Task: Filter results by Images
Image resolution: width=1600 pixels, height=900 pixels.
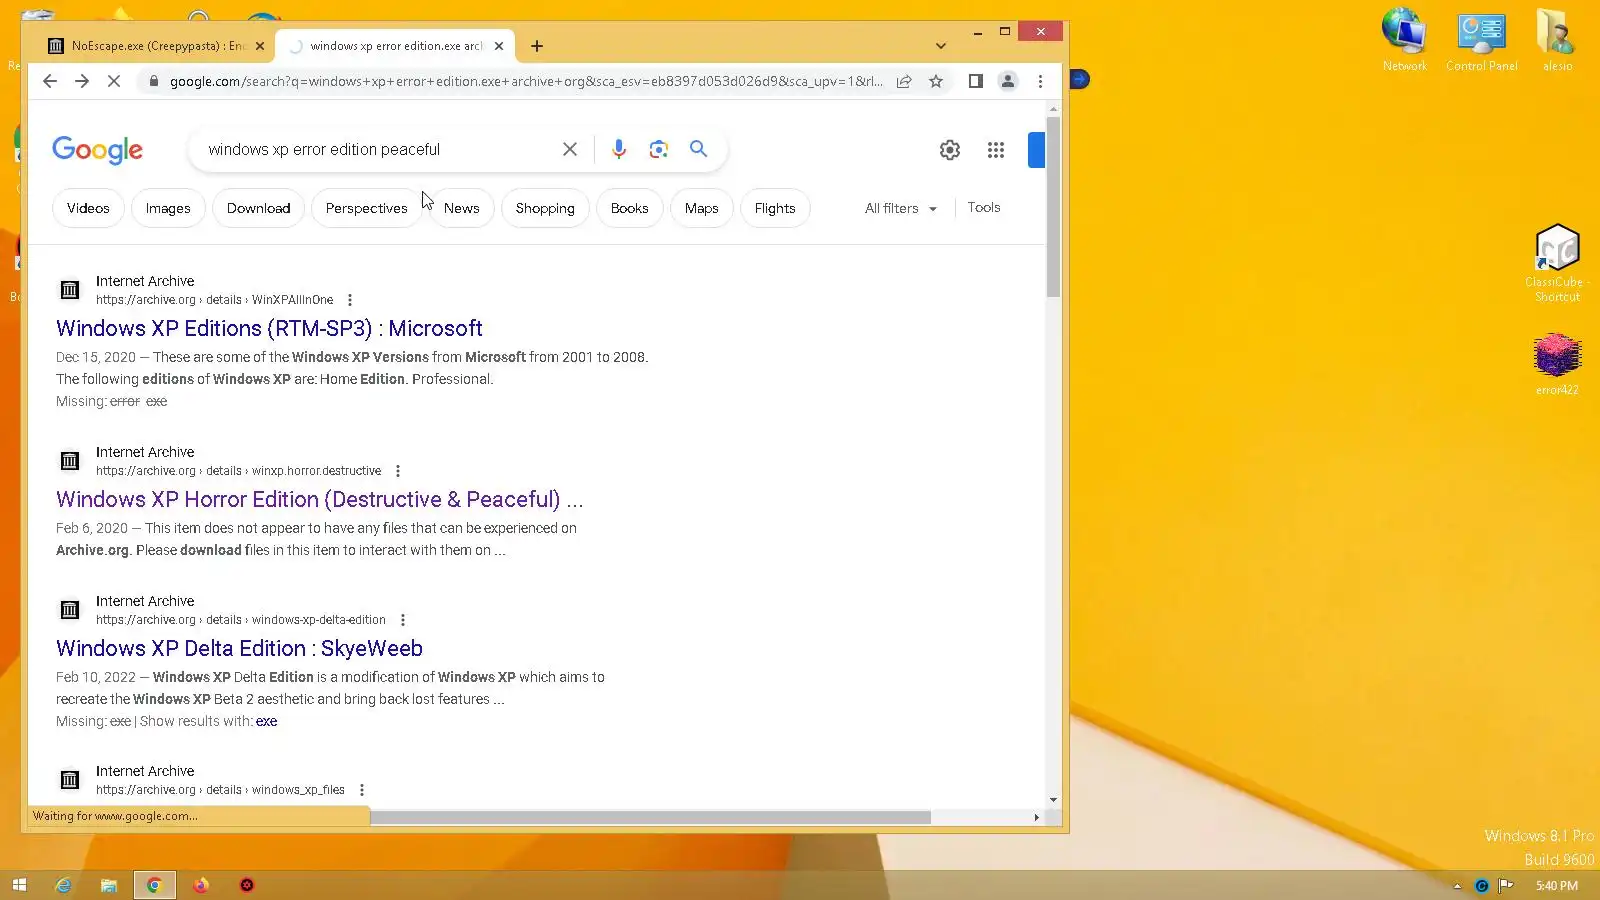Action: [x=168, y=208]
